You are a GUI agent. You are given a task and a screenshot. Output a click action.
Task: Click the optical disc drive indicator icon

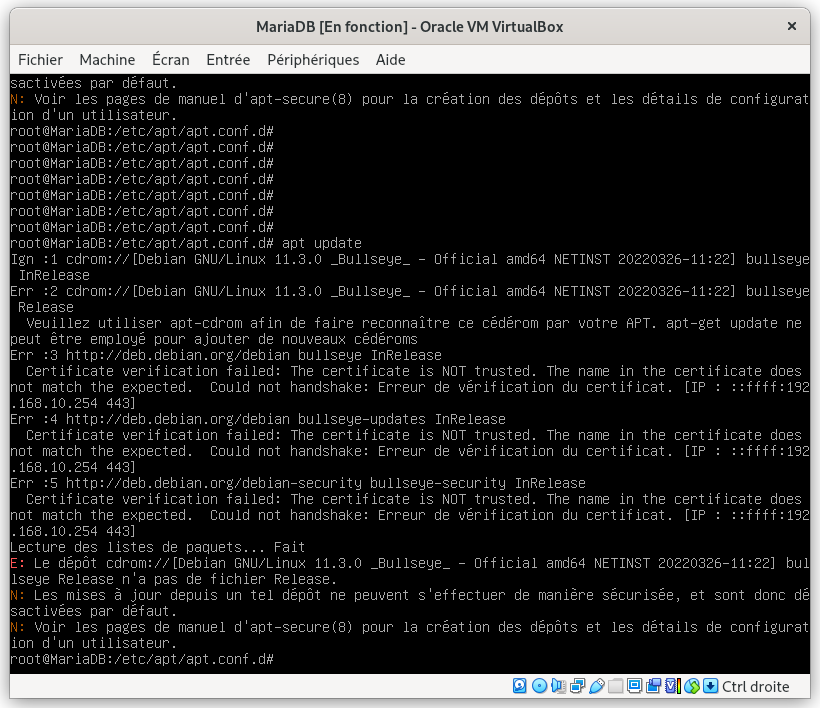point(539,686)
